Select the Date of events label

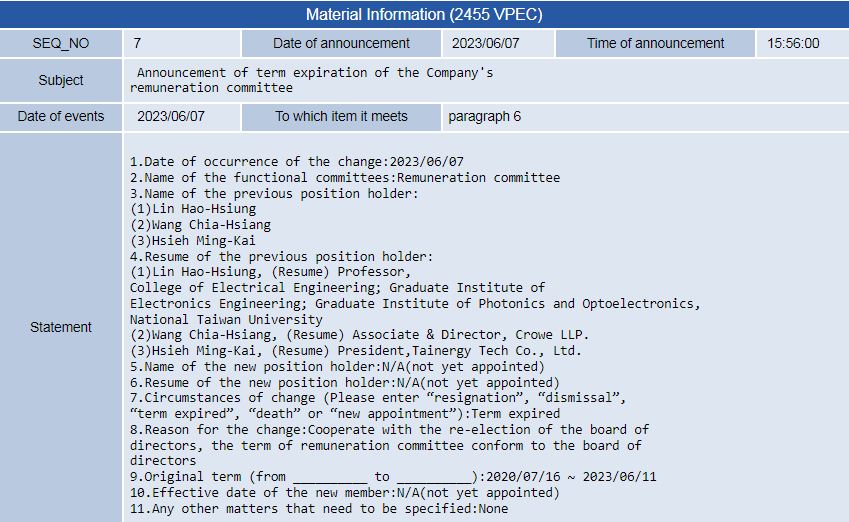click(x=61, y=116)
